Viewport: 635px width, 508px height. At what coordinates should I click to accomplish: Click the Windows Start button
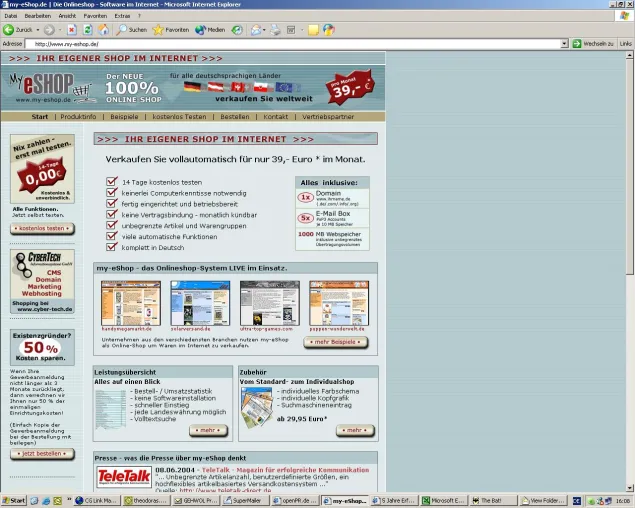click(x=13, y=501)
